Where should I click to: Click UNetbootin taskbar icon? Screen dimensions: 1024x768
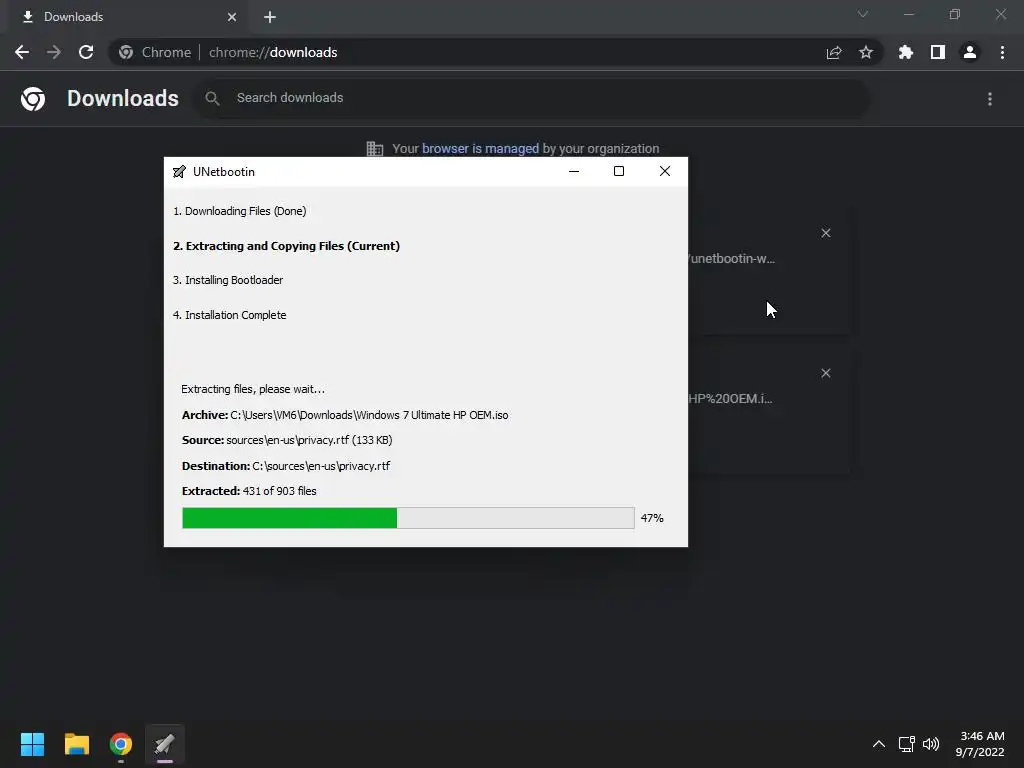click(x=165, y=744)
